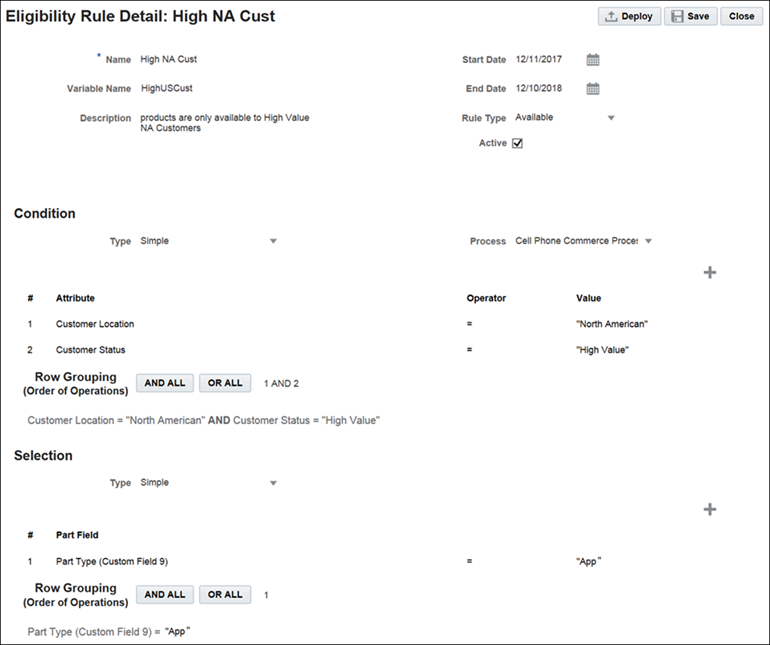The height and width of the screenshot is (645, 770).
Task: Add a new Condition row with plus icon
Action: (710, 272)
